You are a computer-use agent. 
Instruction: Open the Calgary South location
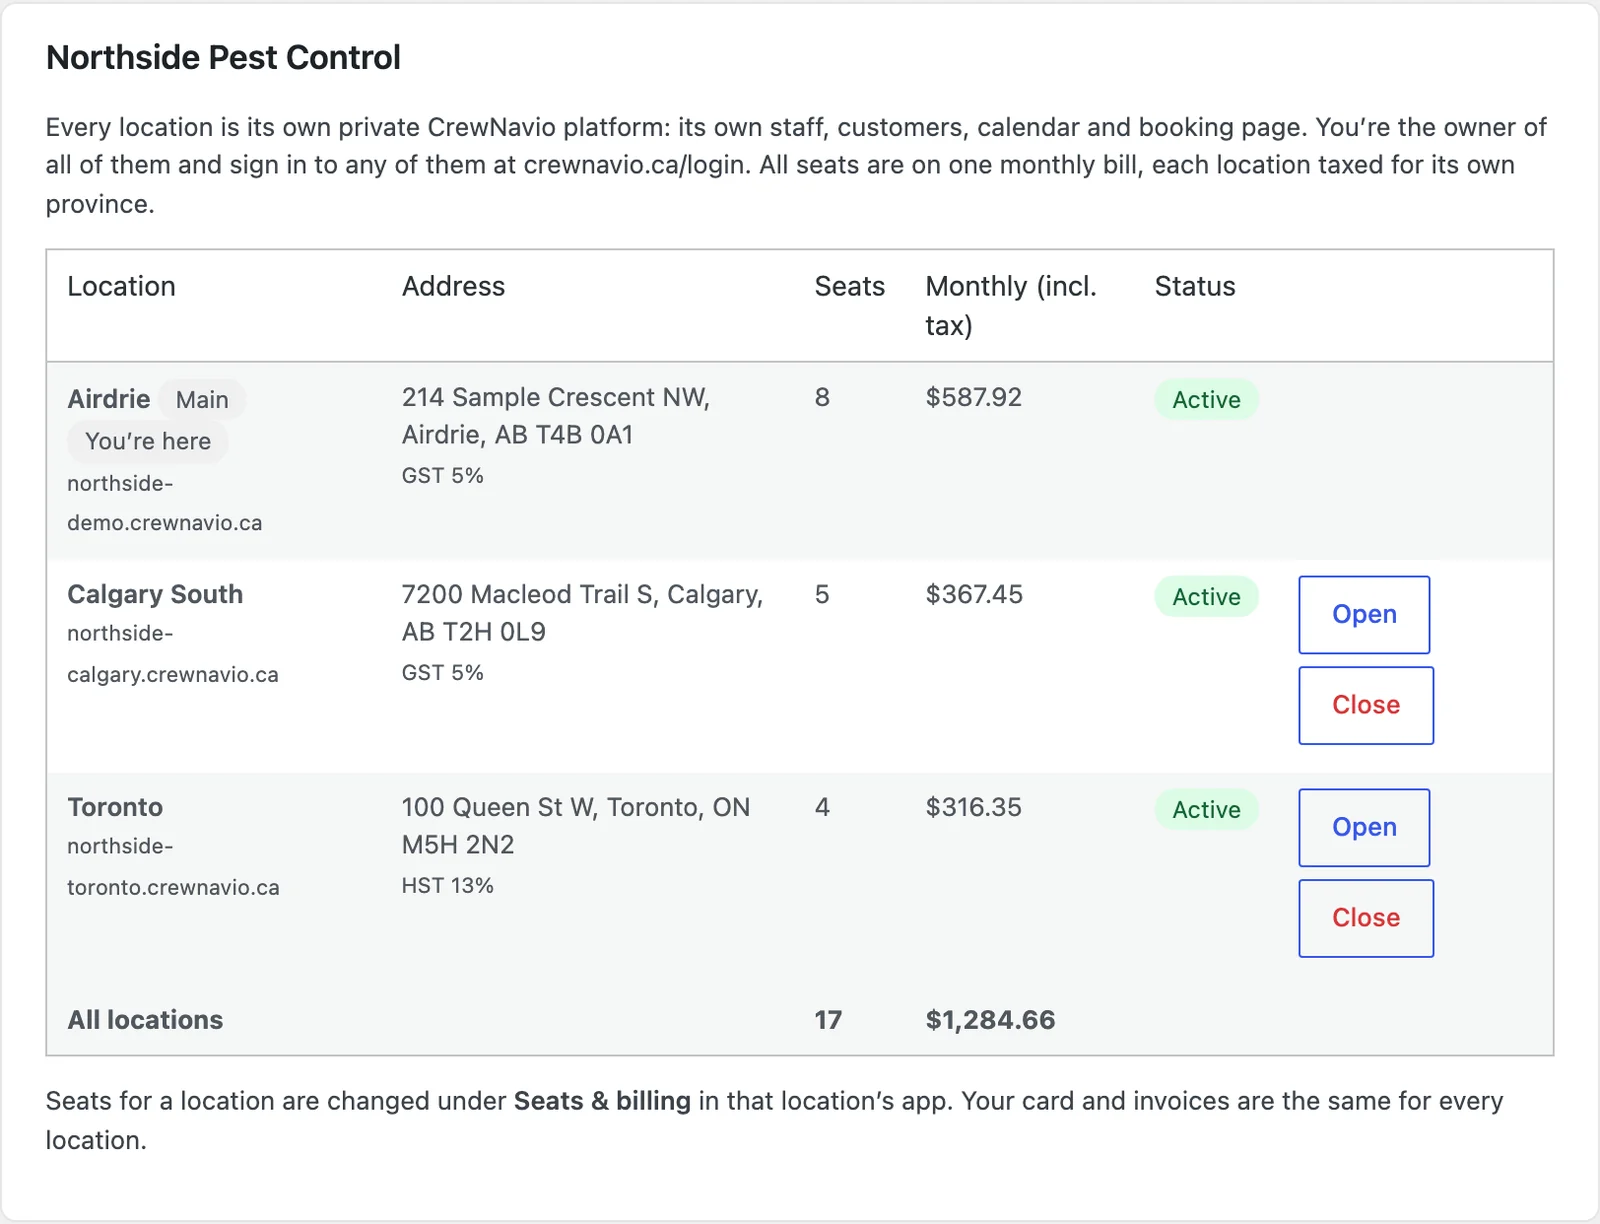pyautogui.click(x=1364, y=614)
